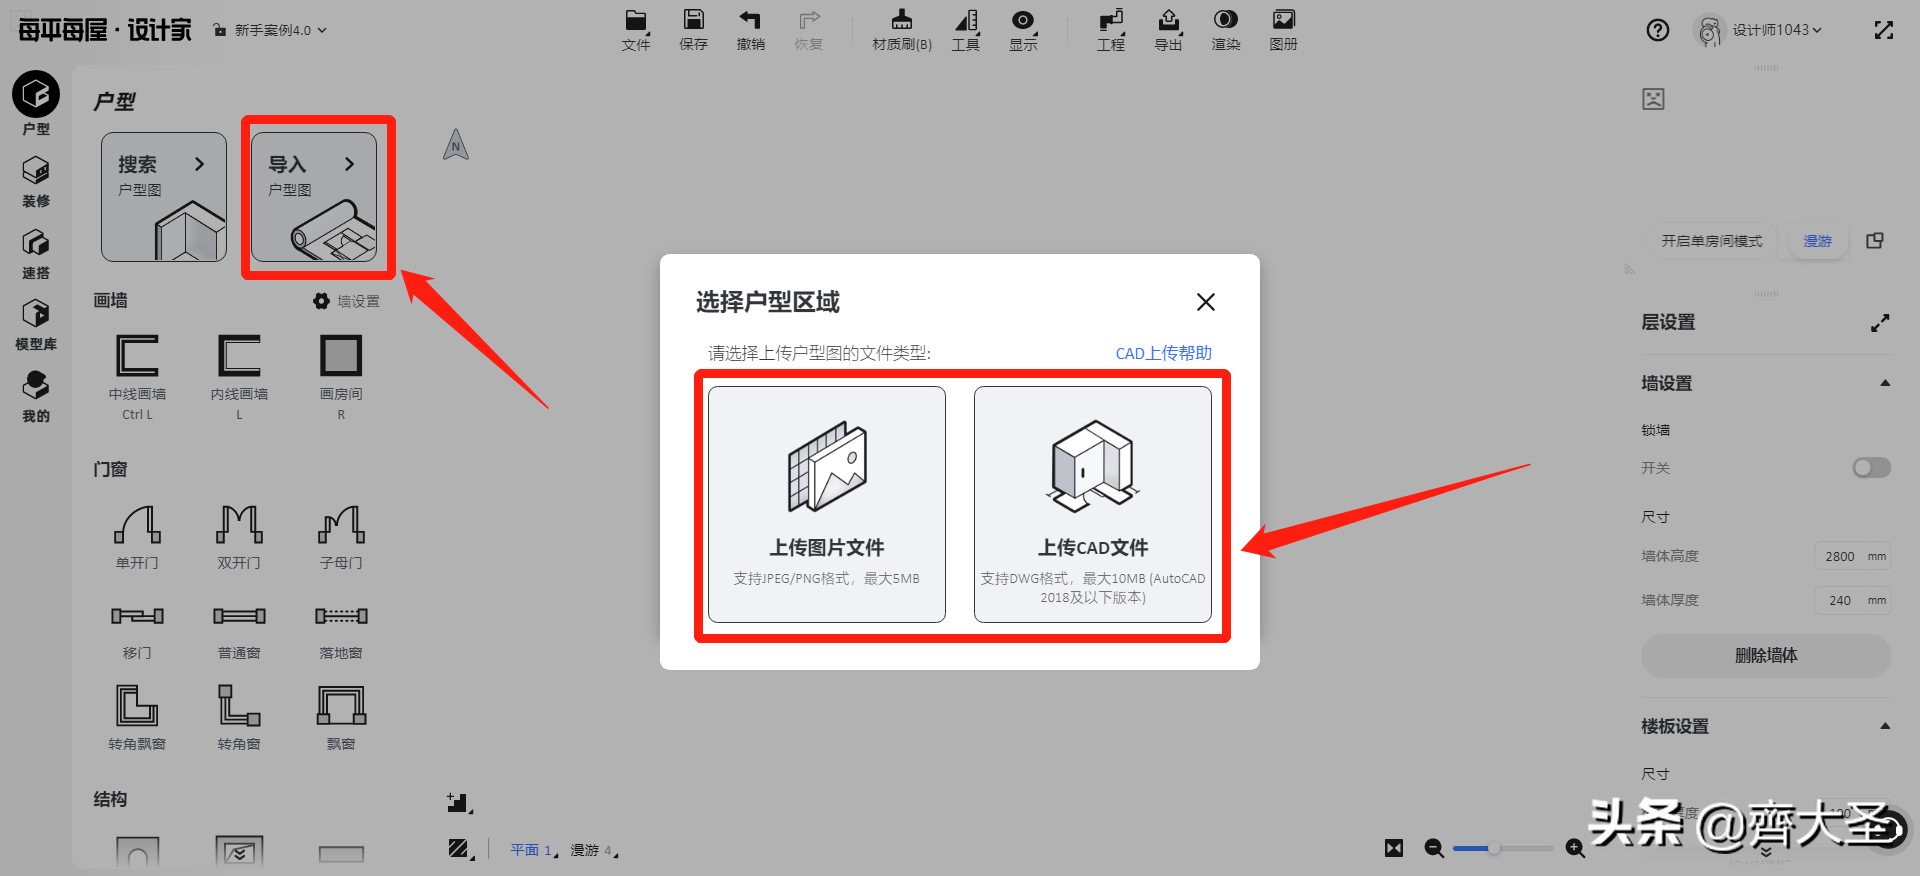Collapse the 墙设置 section
Screen dimensions: 1920x876
pos(1885,383)
